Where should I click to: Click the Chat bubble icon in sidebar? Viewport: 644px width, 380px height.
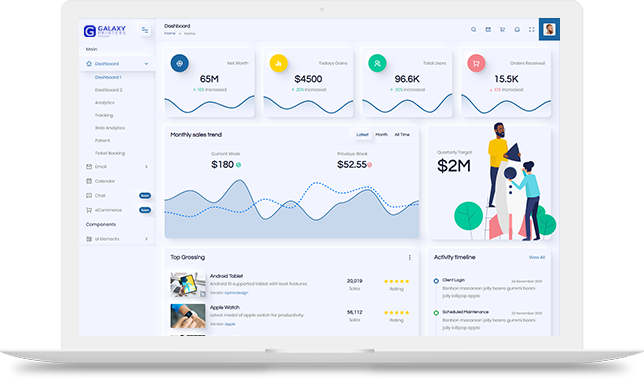(x=89, y=196)
